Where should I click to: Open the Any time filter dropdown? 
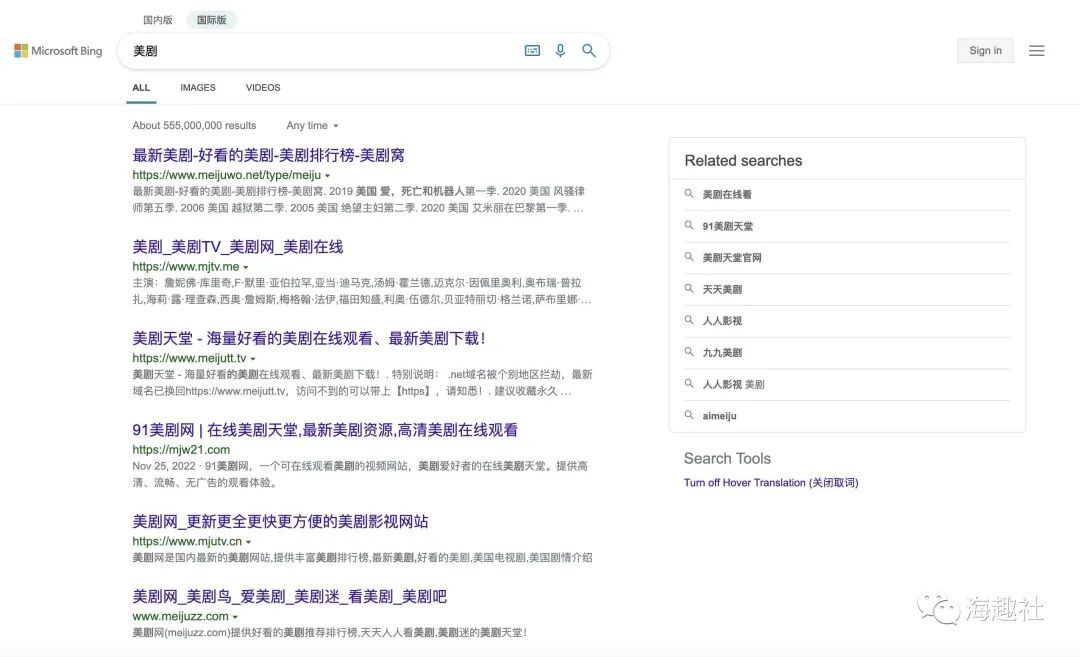312,125
